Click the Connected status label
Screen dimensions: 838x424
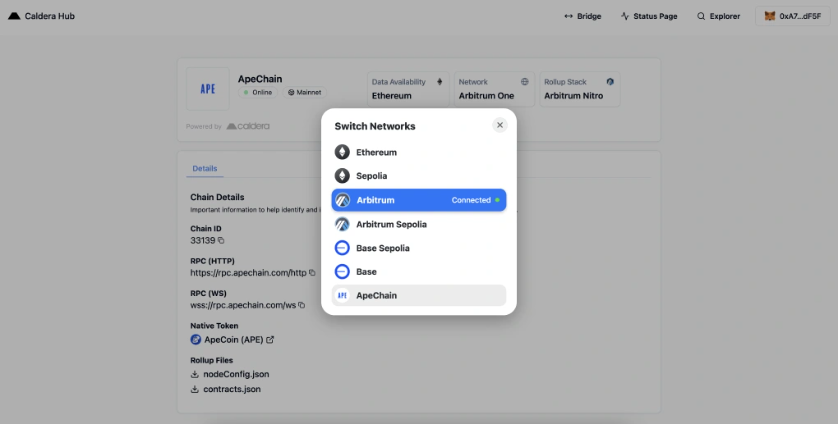click(x=471, y=200)
